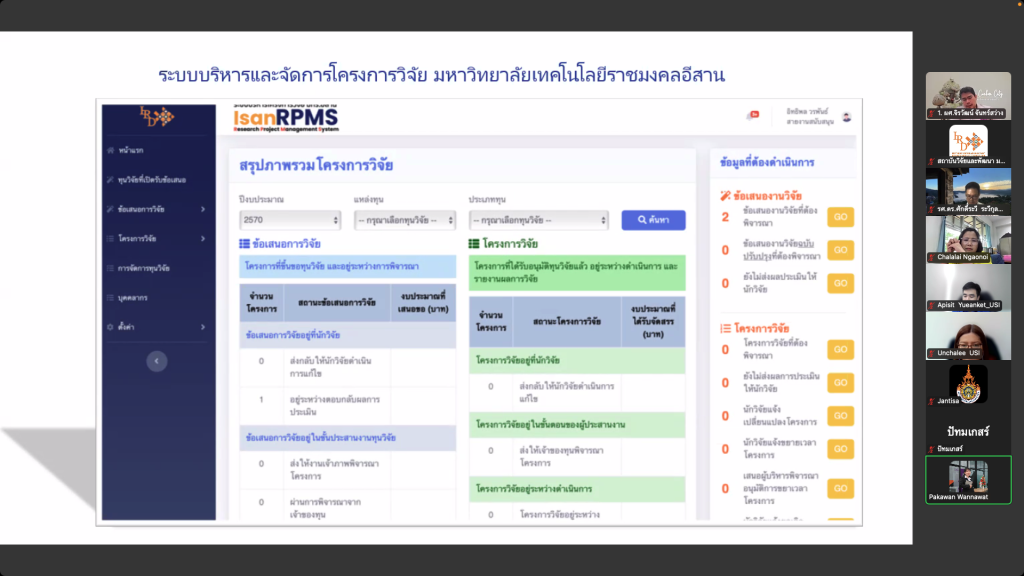Image resolution: width=1024 pixels, height=576 pixels.
Task: Open the ปีงบประมาณ 2570 dropdown
Action: point(290,220)
